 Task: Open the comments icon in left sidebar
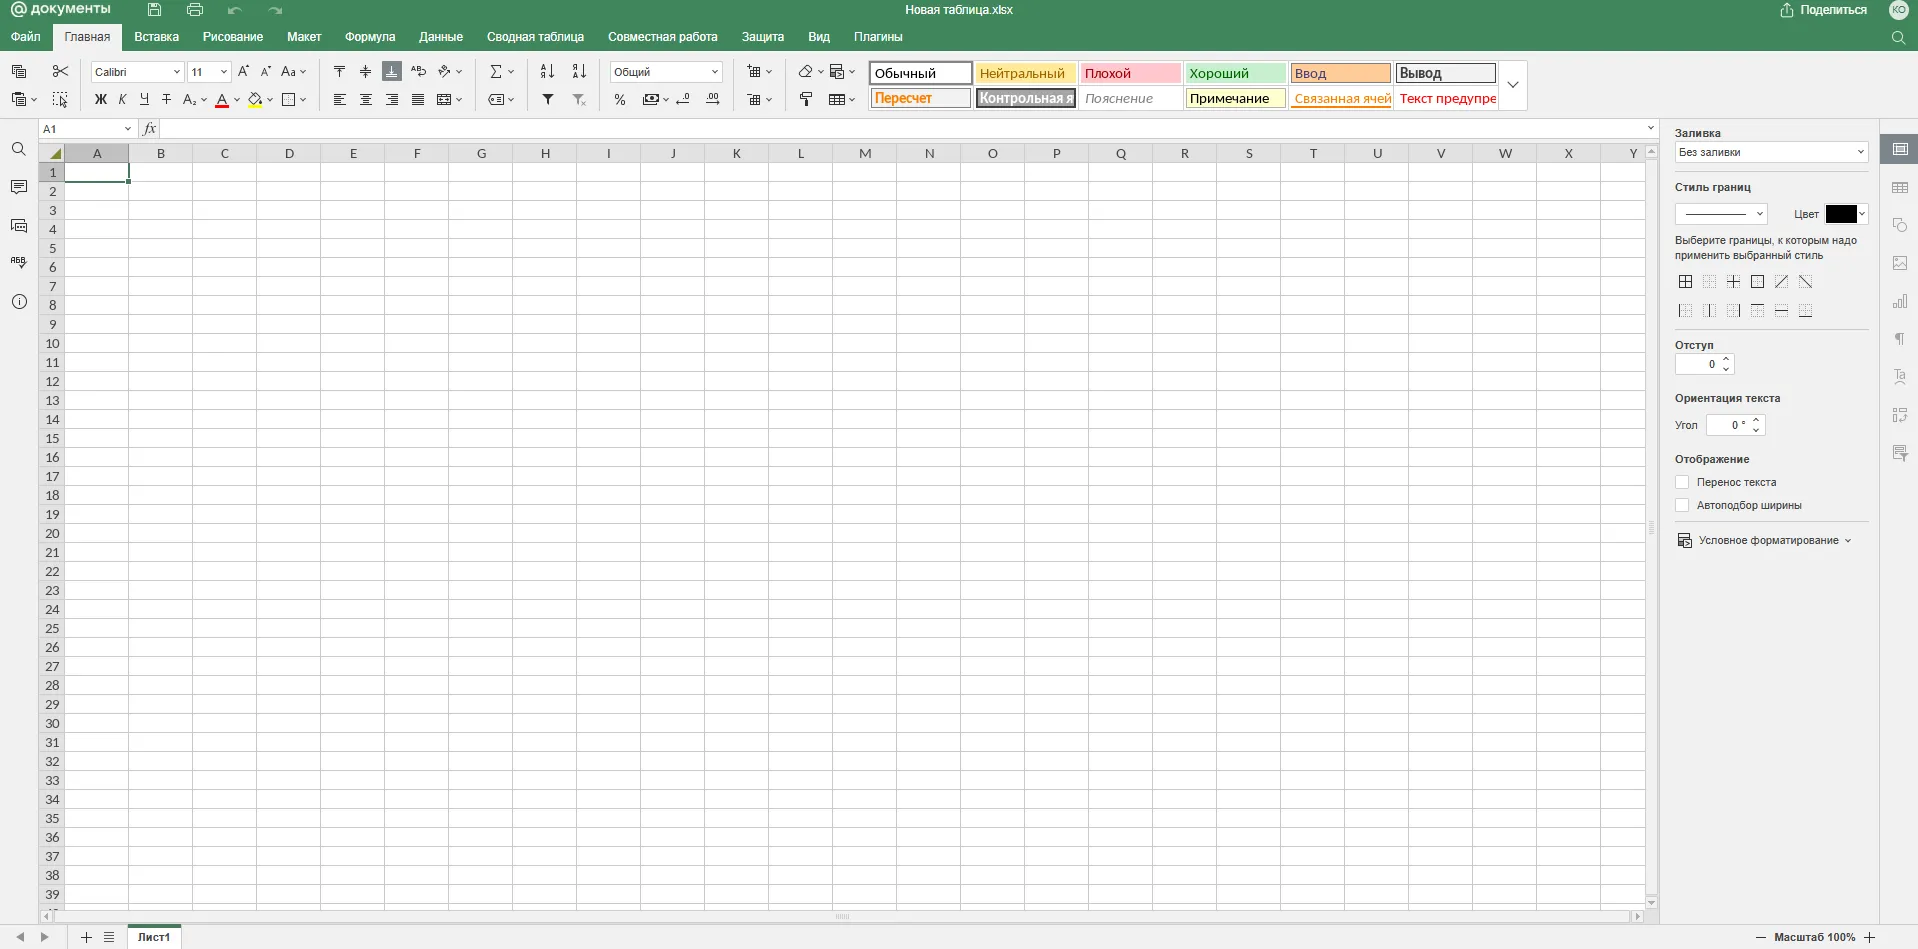coord(19,187)
